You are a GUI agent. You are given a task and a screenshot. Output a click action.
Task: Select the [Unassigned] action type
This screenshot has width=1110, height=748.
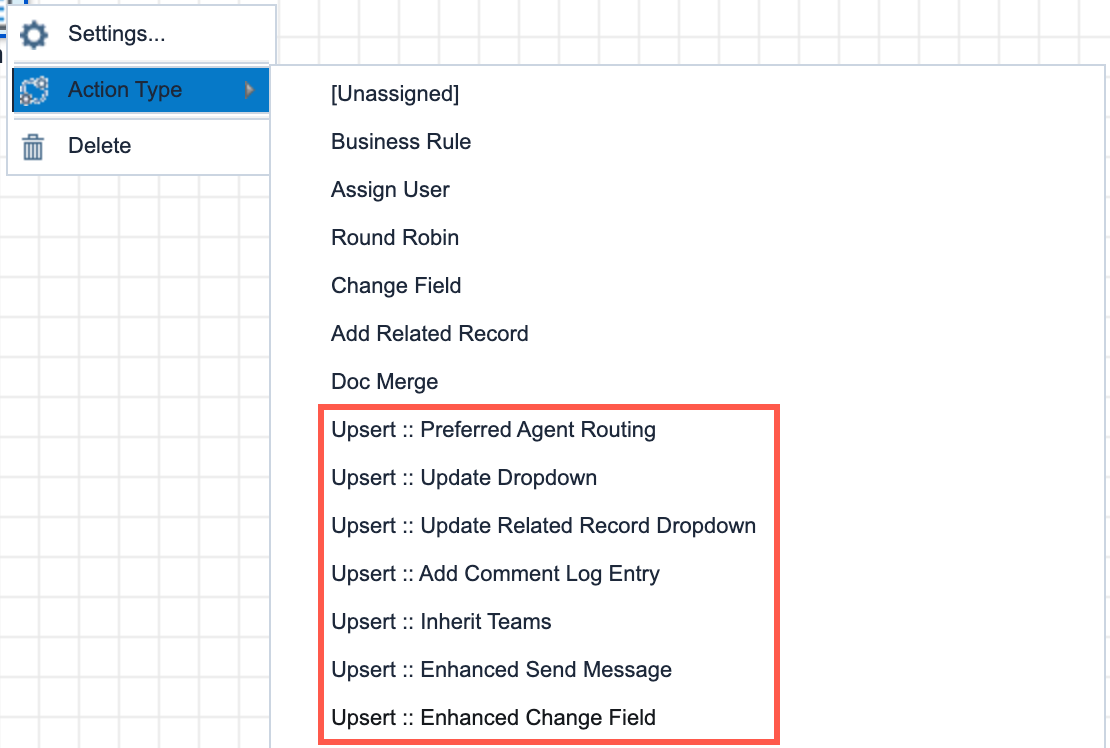395,93
